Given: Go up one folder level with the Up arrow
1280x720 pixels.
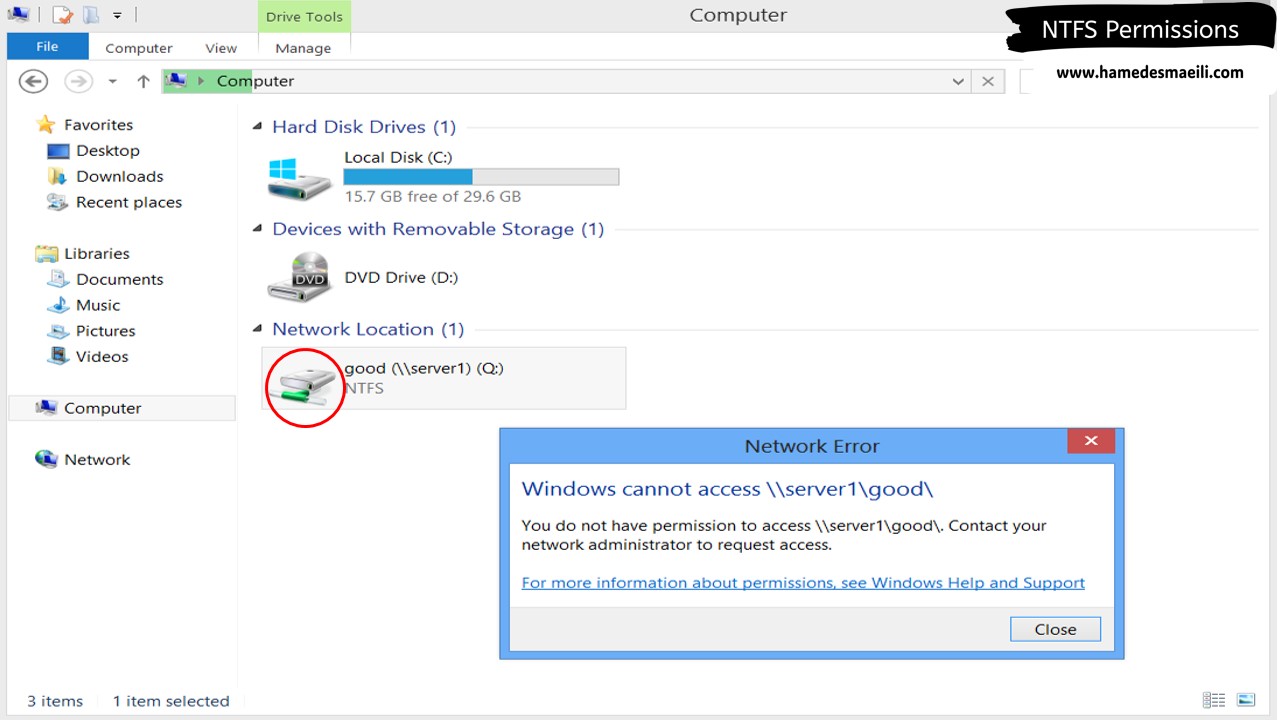Looking at the screenshot, I should pos(143,82).
